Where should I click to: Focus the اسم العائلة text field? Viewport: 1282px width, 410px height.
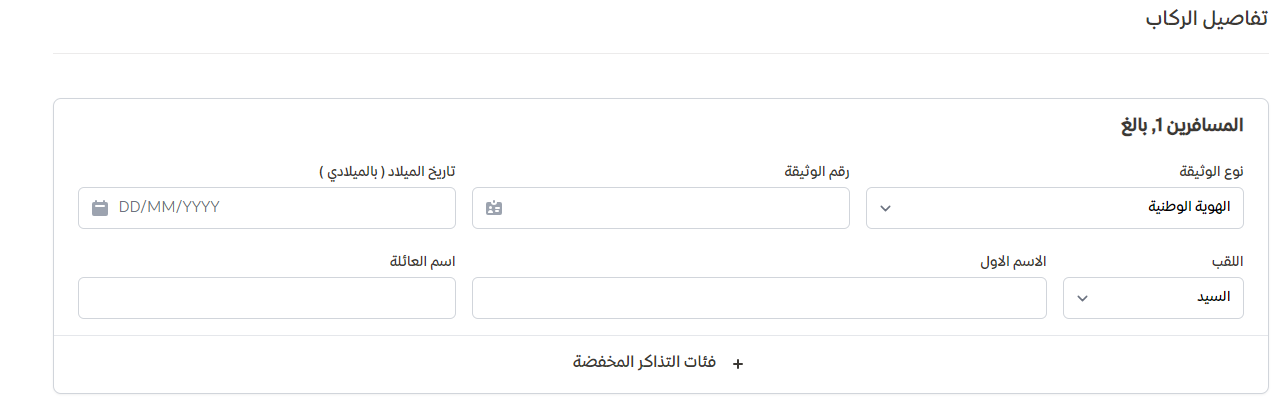266,298
